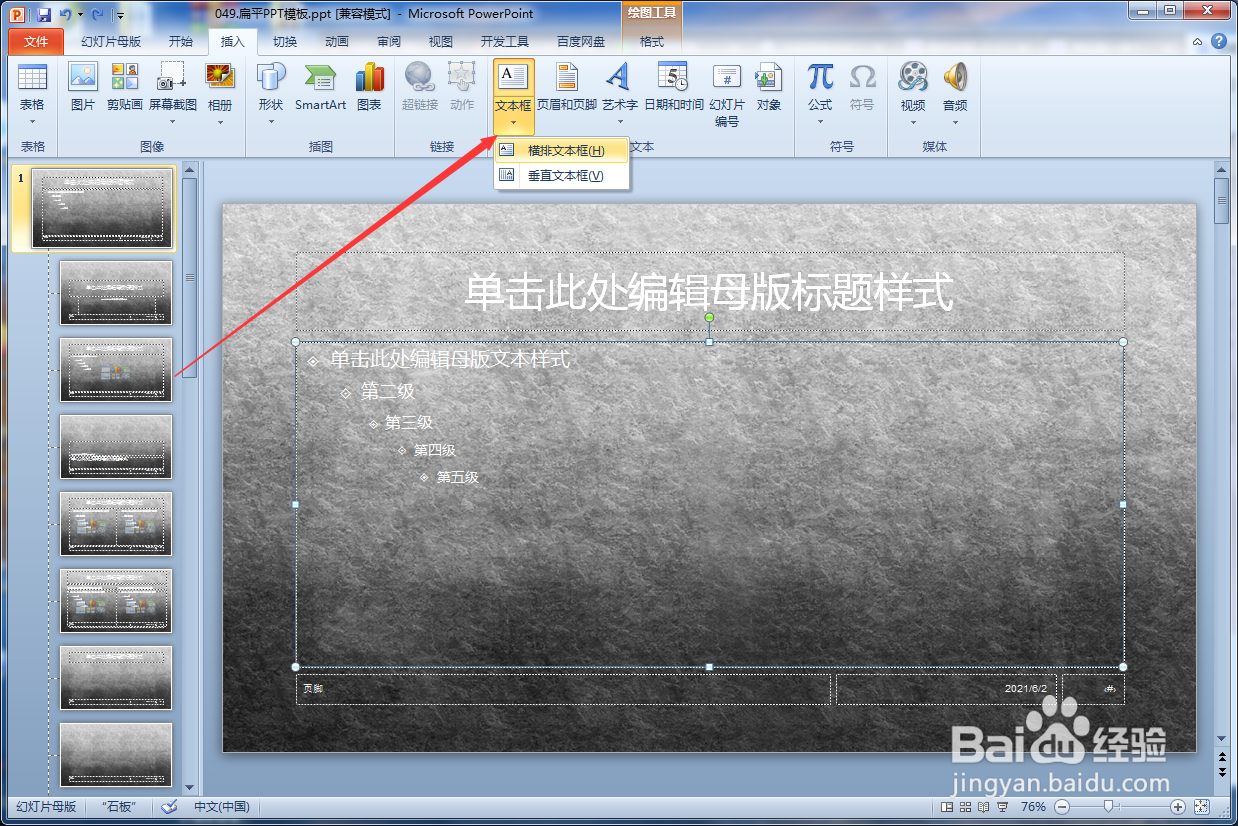Click the spell check status bar icon
Screen dimensions: 1238x826
[x=169, y=806]
